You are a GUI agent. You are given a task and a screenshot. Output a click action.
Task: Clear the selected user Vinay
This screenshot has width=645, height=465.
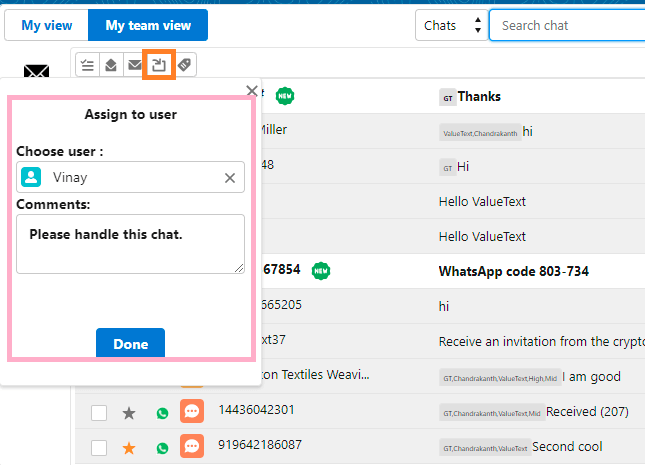tap(230, 178)
